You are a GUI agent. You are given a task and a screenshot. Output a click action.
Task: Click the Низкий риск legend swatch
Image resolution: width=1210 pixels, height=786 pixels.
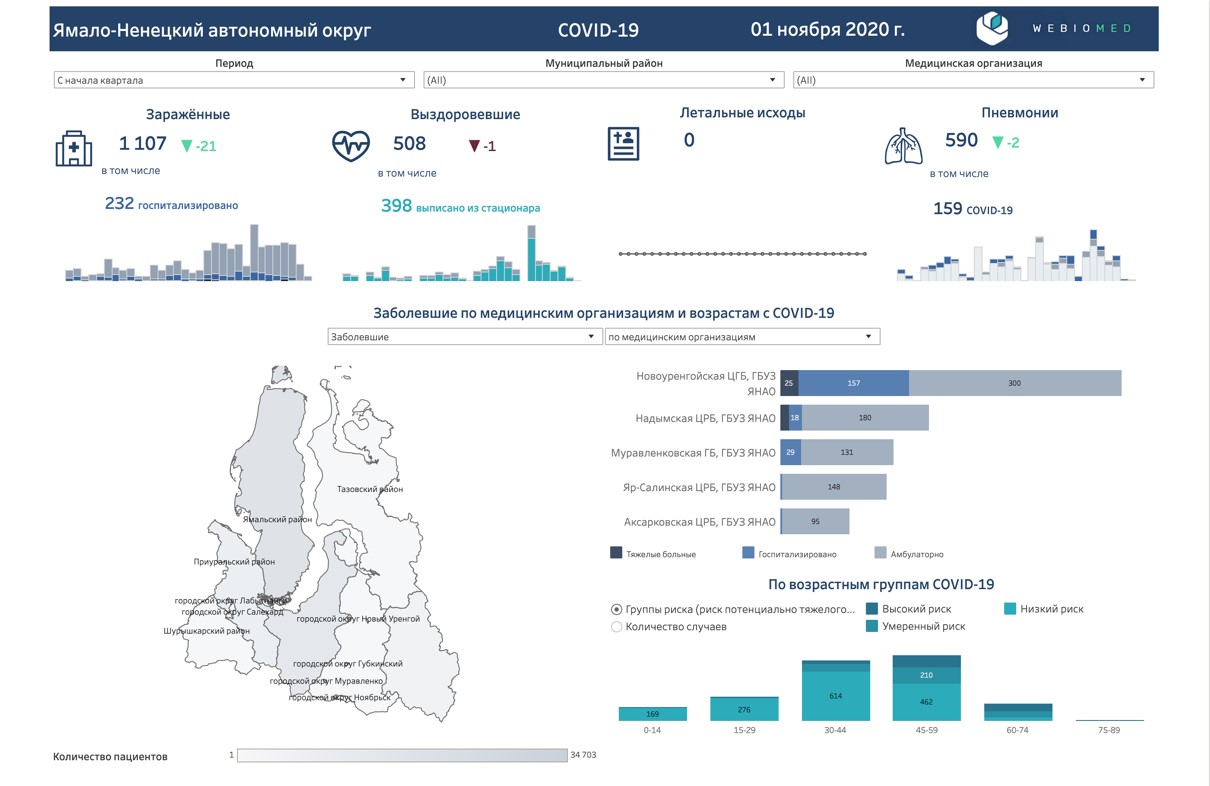pyautogui.click(x=1010, y=608)
